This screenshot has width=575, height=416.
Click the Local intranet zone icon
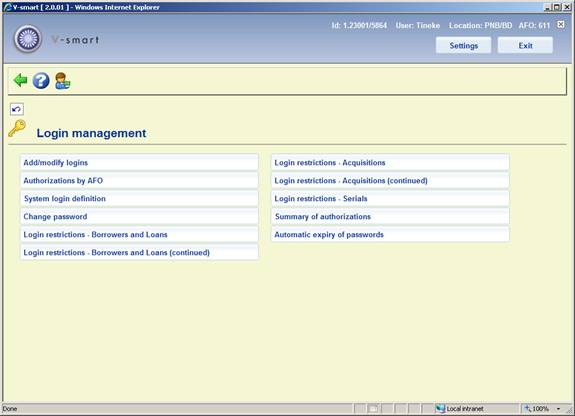coord(440,408)
